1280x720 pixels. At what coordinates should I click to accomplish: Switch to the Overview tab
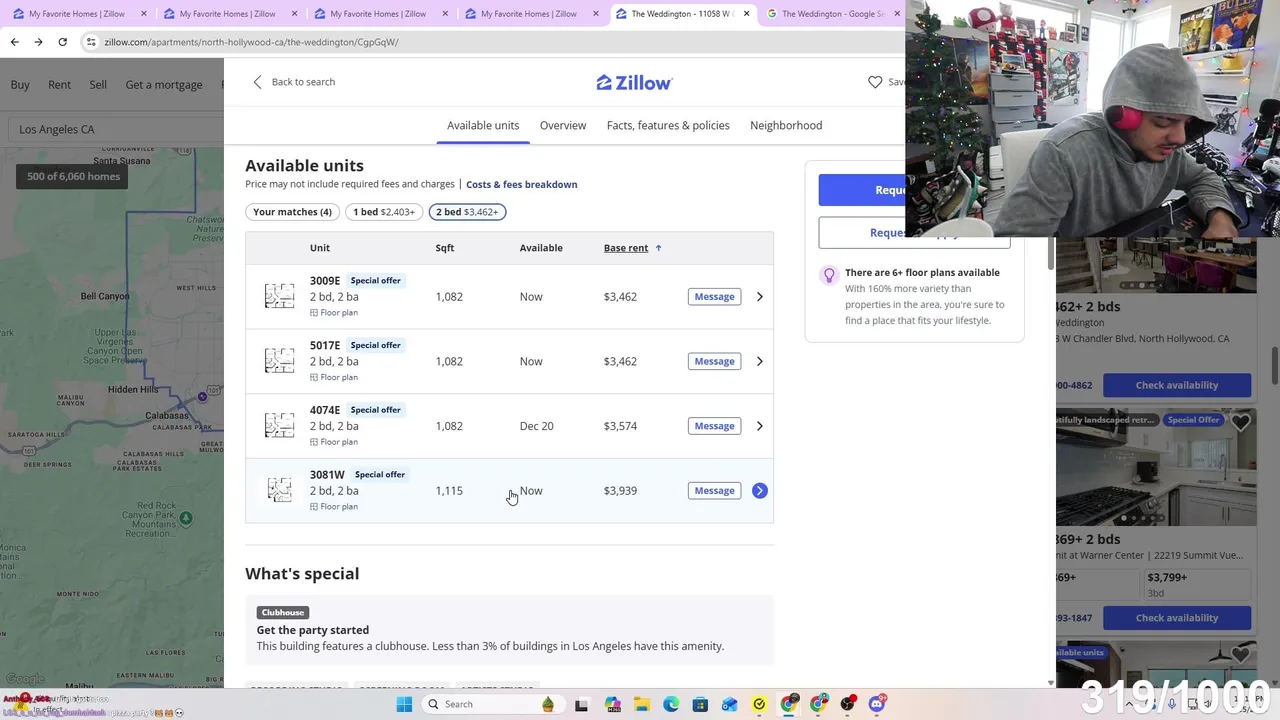563,125
